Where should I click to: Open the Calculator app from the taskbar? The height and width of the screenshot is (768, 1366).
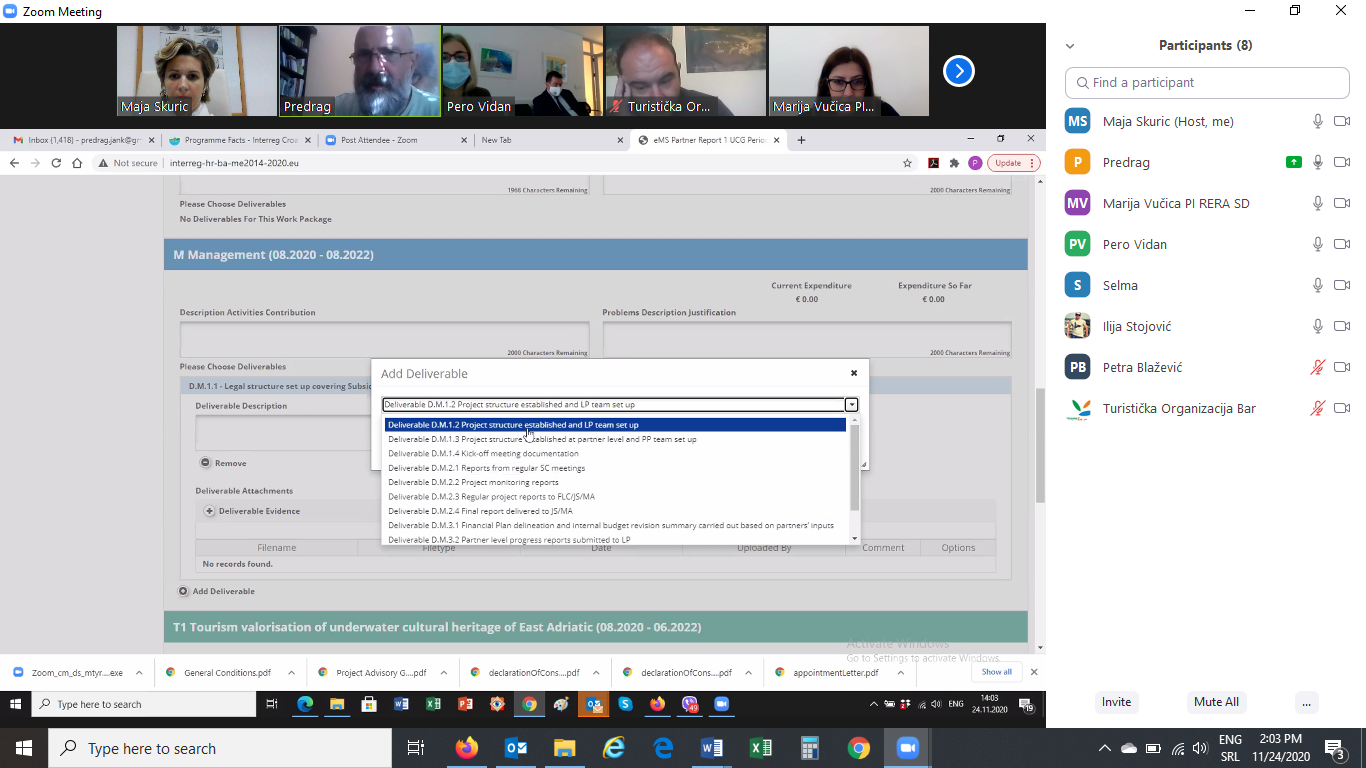coord(809,748)
